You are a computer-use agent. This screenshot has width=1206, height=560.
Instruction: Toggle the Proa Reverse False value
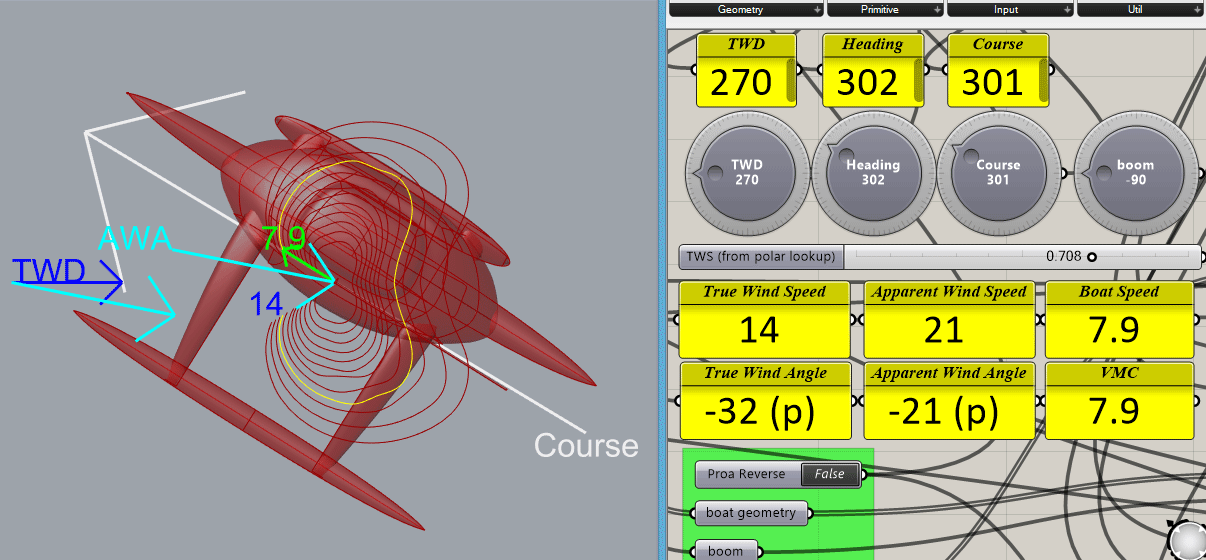click(x=829, y=474)
